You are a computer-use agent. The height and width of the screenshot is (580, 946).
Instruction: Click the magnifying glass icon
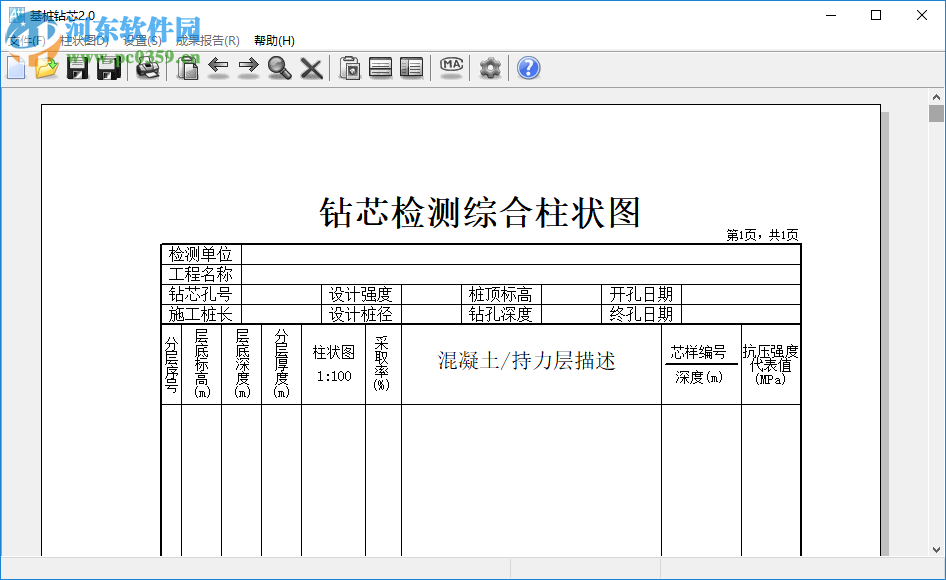click(x=280, y=68)
